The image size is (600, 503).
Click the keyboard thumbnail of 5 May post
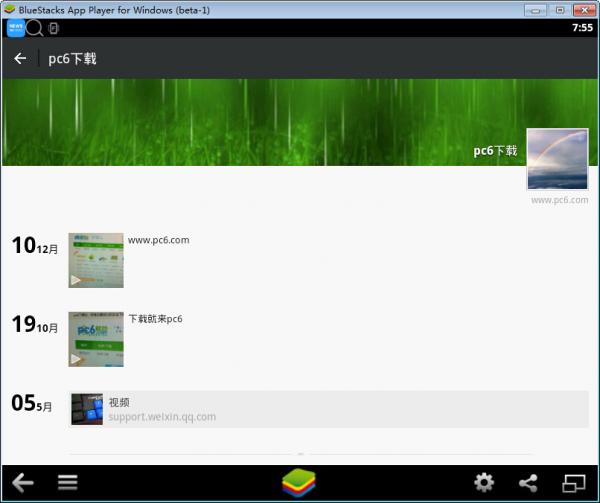tap(87, 409)
